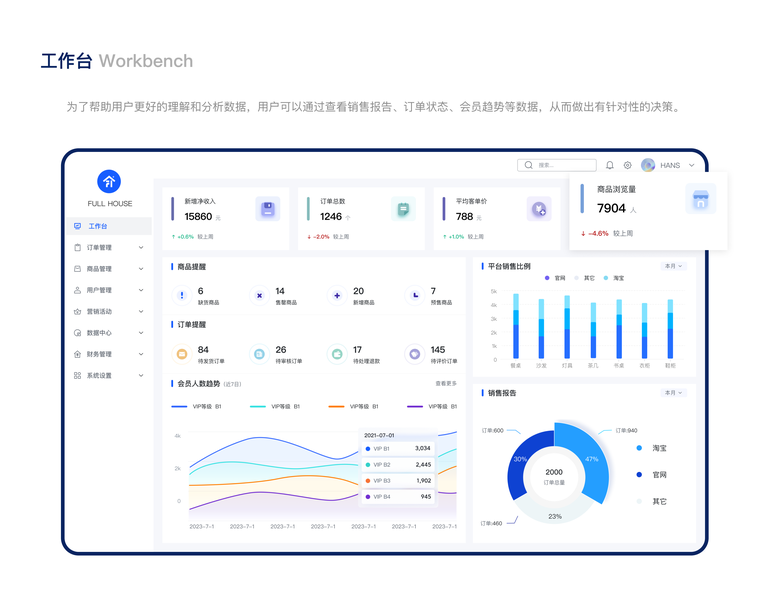Click the 鞋柜 bar in sales chart
770x600 pixels.
(x=670, y=329)
